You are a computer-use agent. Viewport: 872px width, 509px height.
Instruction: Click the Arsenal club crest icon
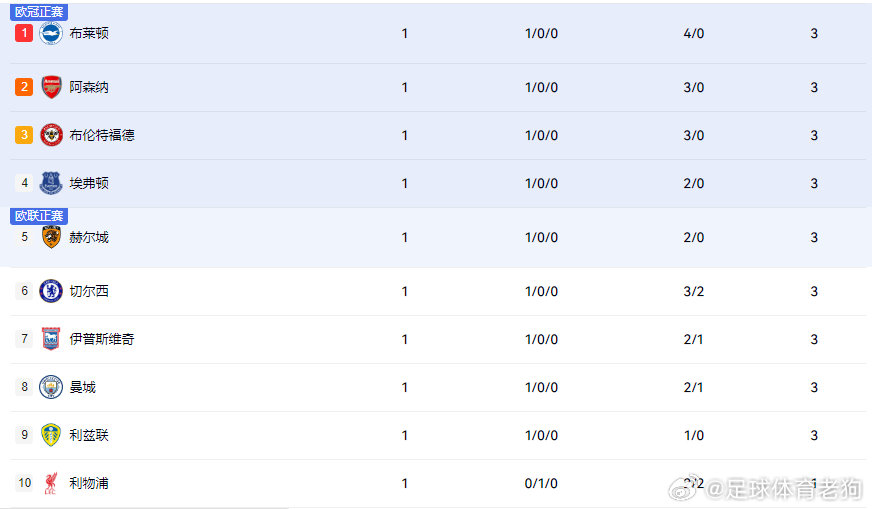(x=51, y=87)
